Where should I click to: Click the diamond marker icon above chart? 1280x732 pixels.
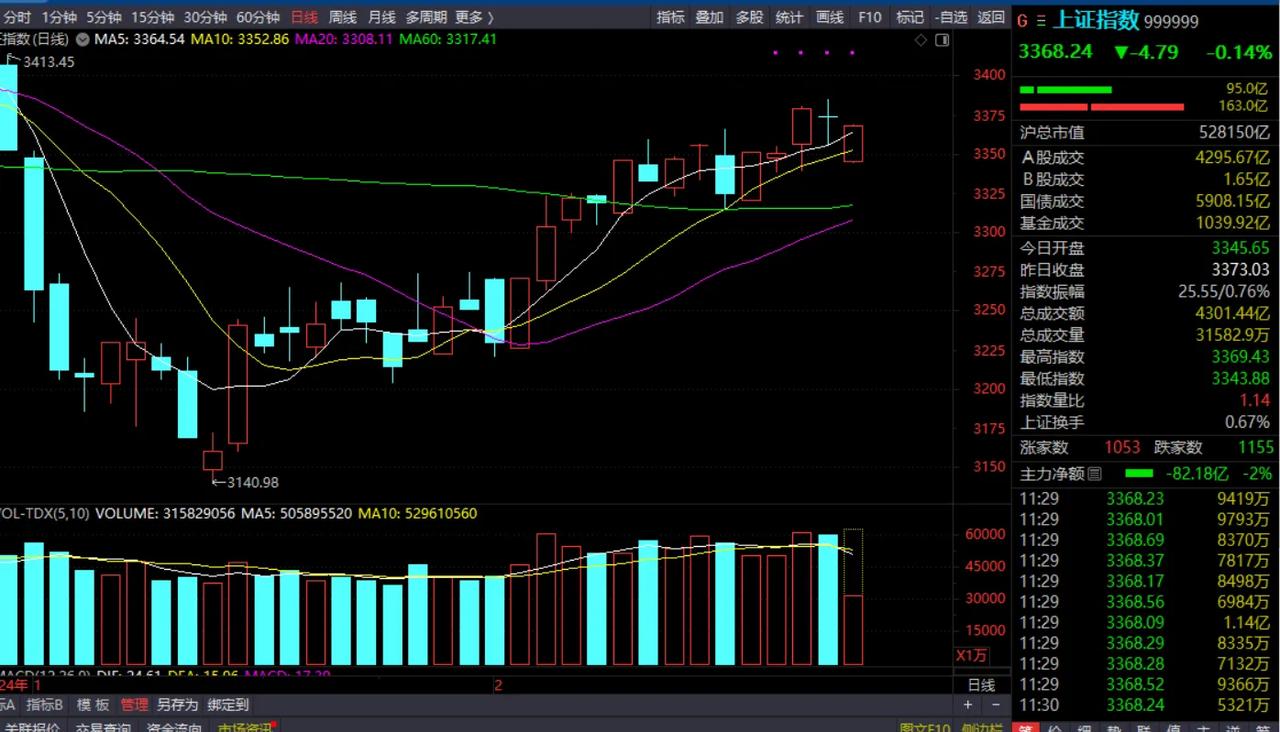click(921, 40)
